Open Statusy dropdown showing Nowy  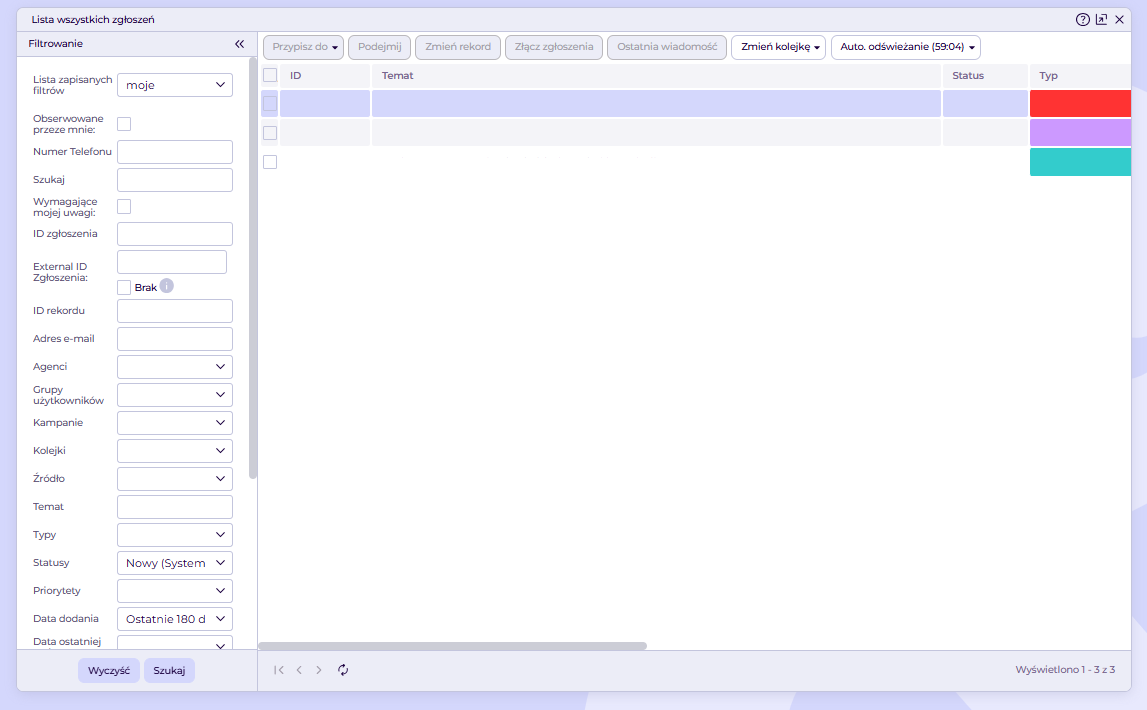(x=175, y=563)
